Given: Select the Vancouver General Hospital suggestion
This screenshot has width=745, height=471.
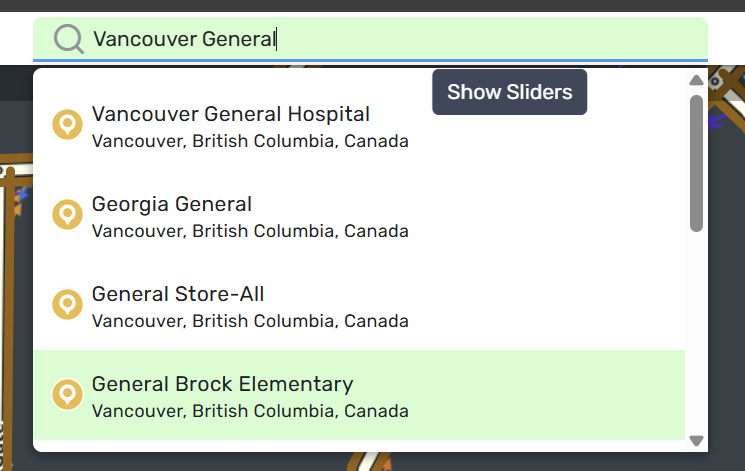Looking at the screenshot, I should click(x=231, y=115).
